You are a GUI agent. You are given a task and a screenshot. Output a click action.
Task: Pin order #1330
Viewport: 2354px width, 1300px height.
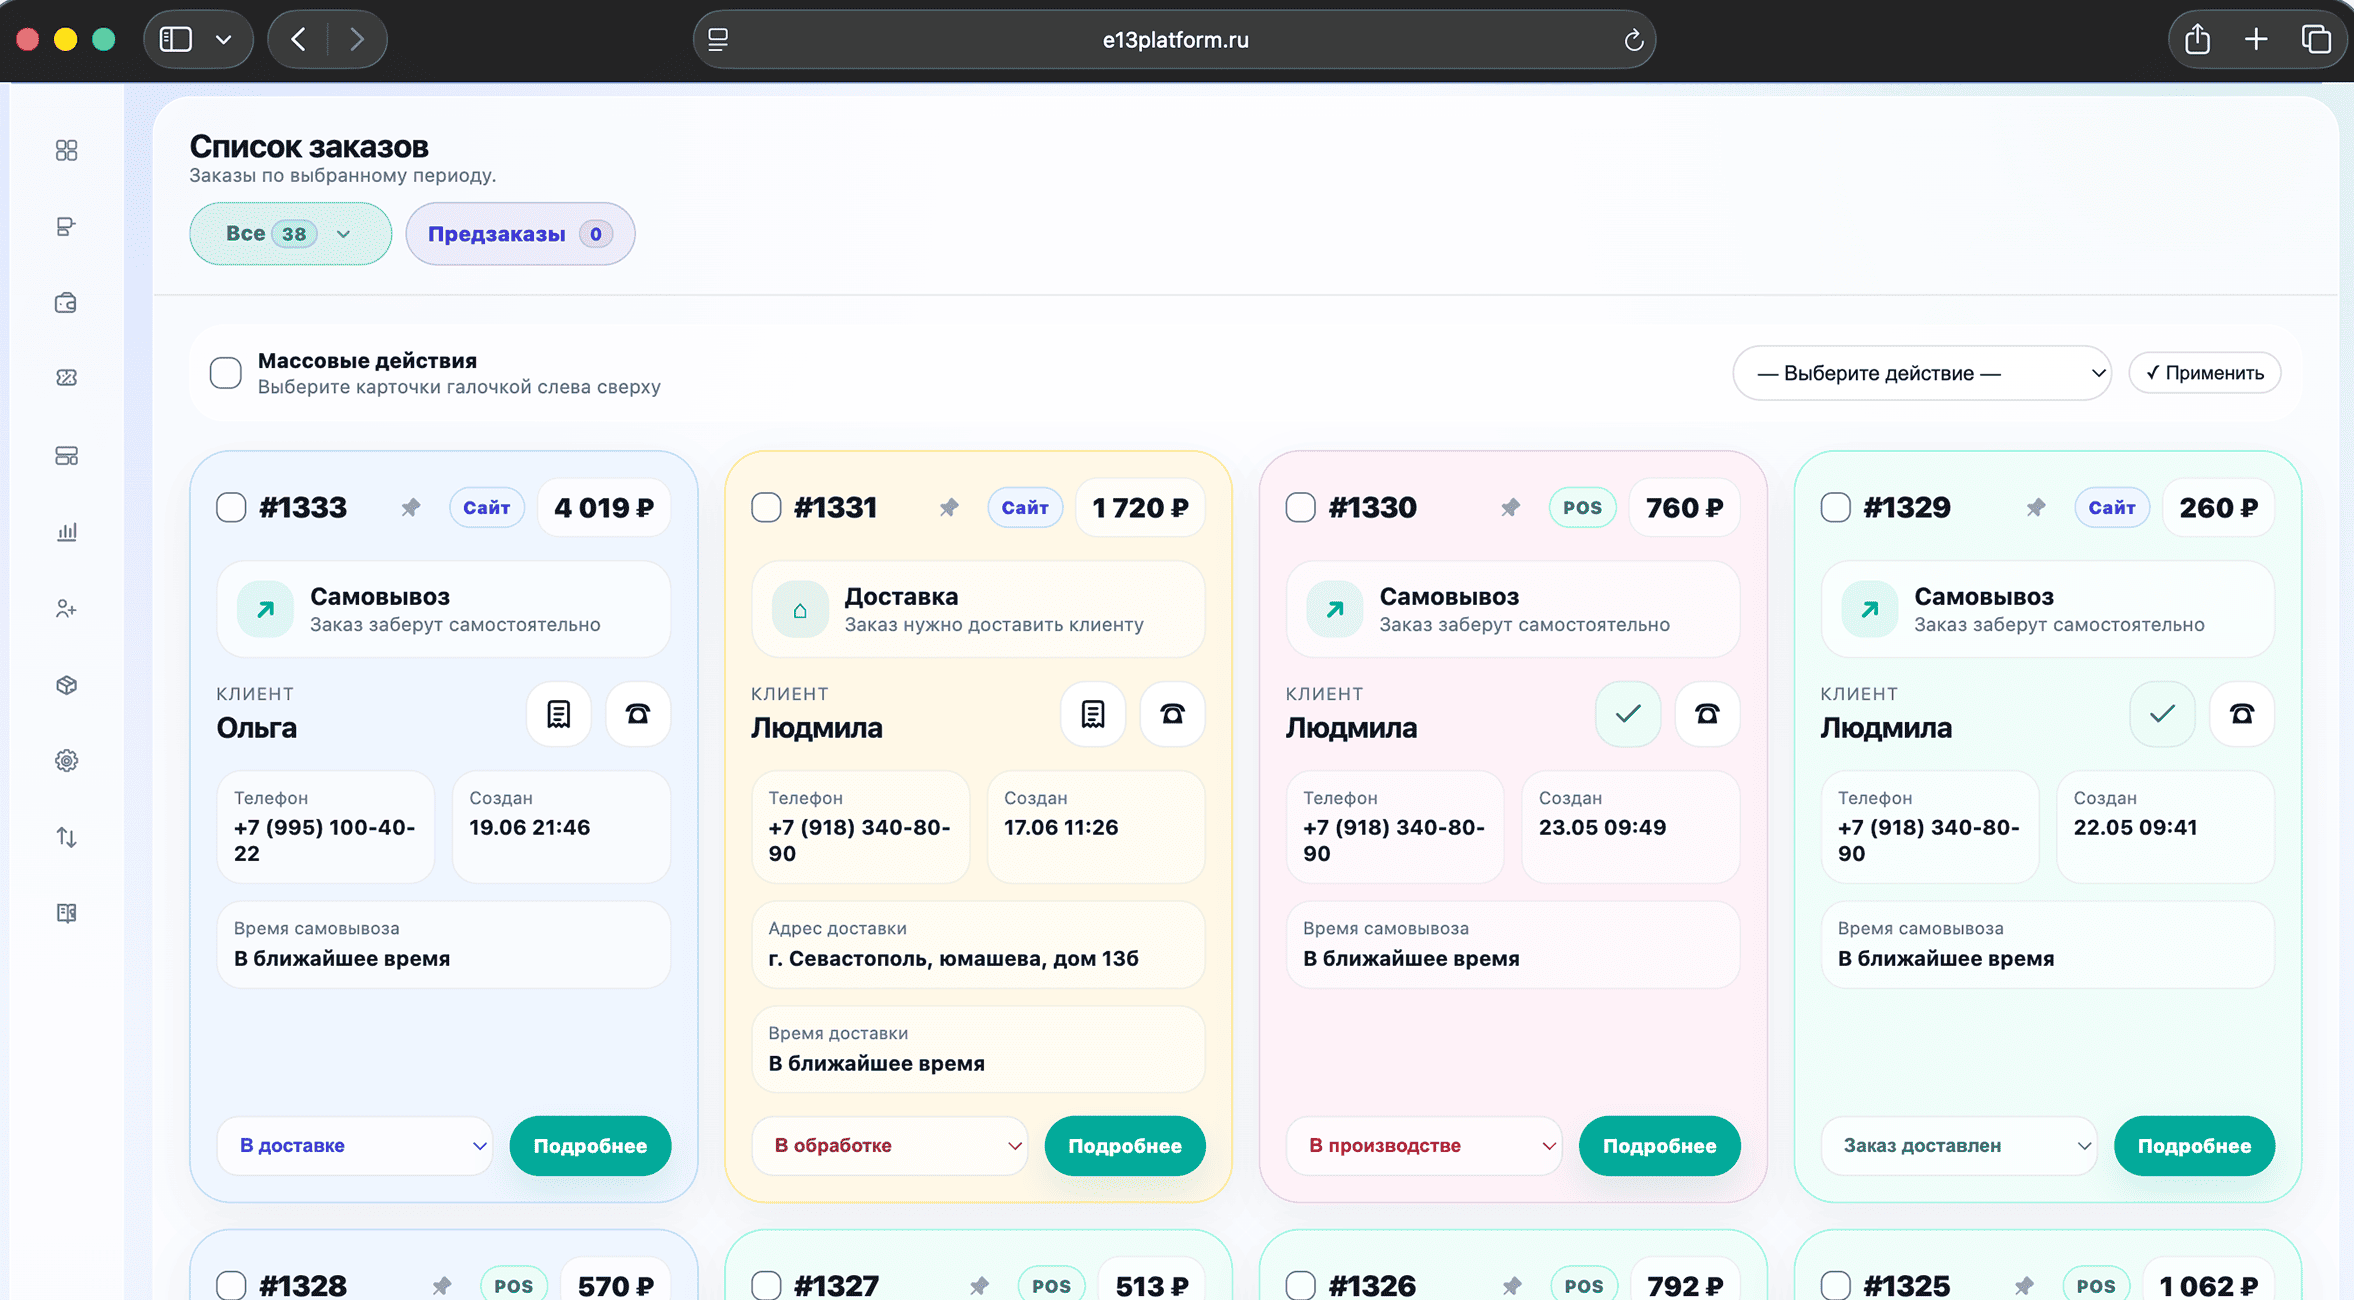coord(1510,508)
